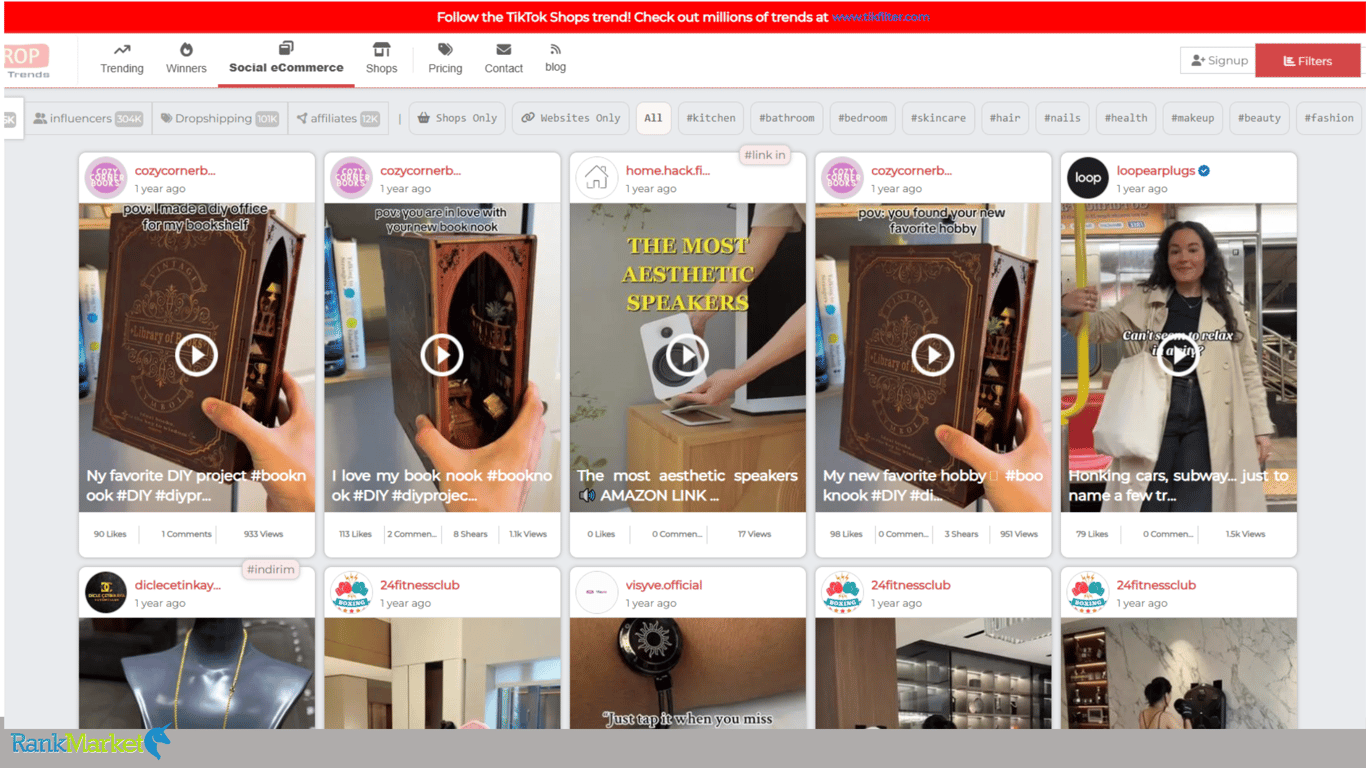Toggle the Shops Only filter

click(x=457, y=118)
